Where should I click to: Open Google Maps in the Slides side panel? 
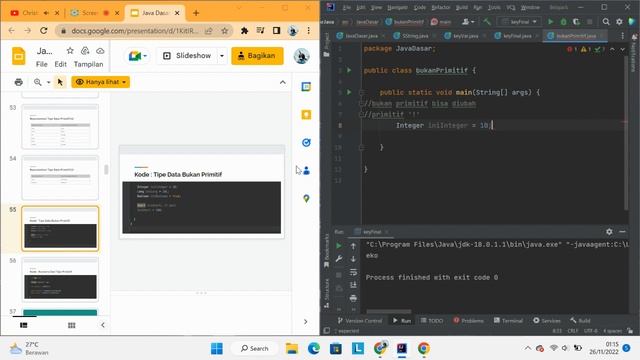(x=306, y=198)
